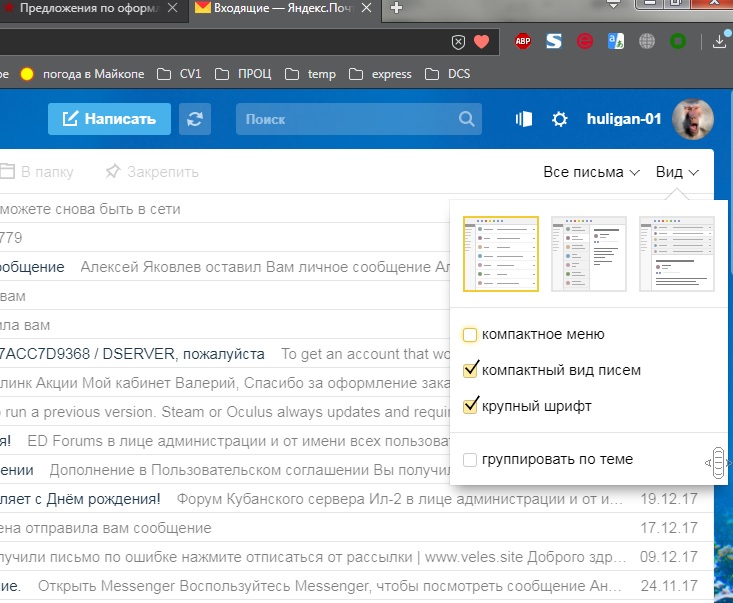Open the Дополнение в Пользовательском соглашении email
Viewport: 733px width, 603px height.
224,470
